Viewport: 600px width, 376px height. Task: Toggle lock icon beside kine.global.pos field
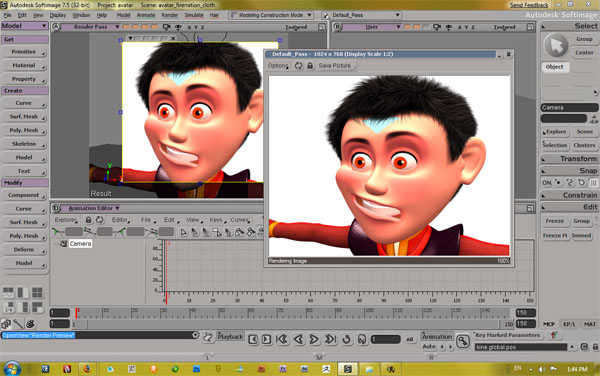pos(595,347)
